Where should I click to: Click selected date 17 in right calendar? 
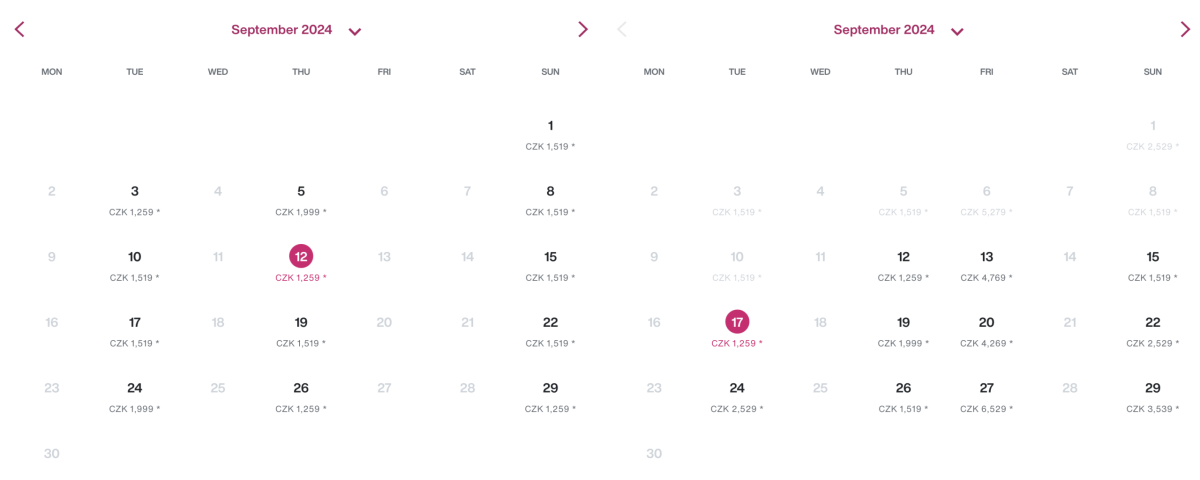click(x=737, y=322)
